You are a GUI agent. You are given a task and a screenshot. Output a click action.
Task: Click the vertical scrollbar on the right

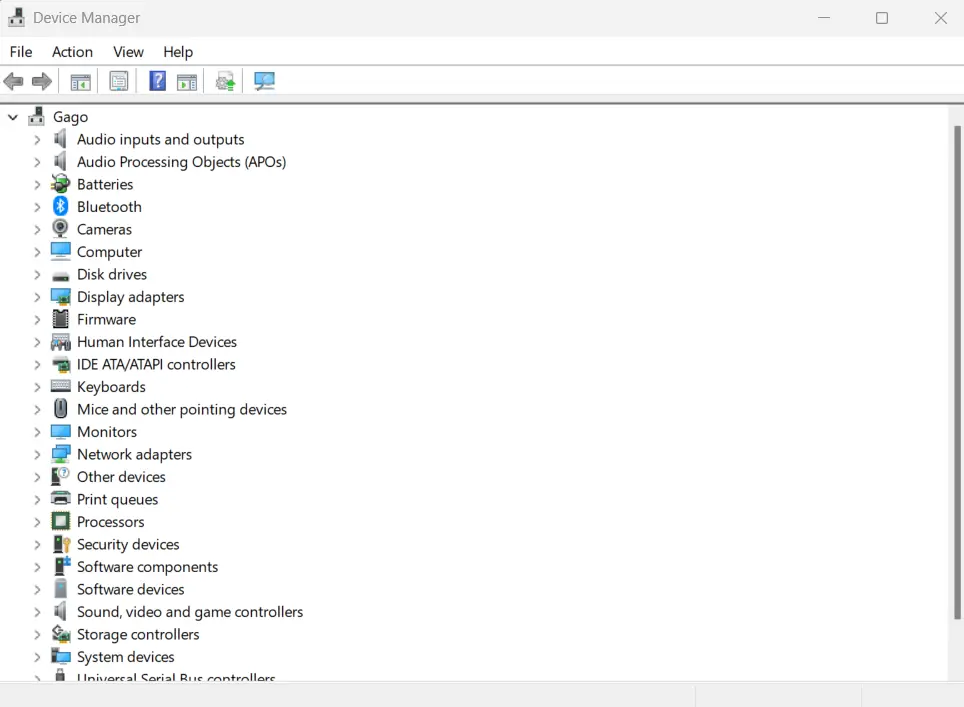(x=957, y=400)
